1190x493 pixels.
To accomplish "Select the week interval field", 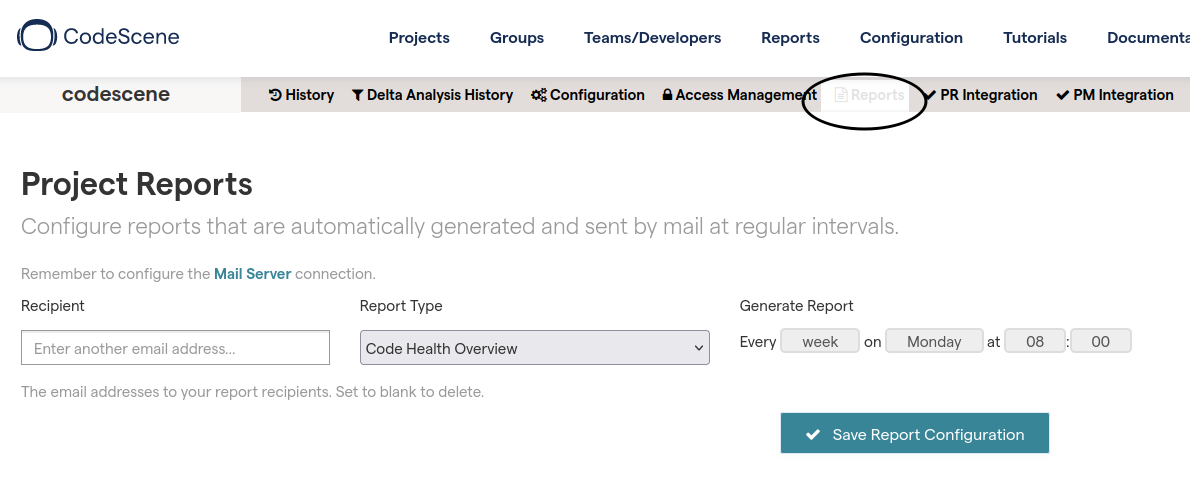I will 820,341.
